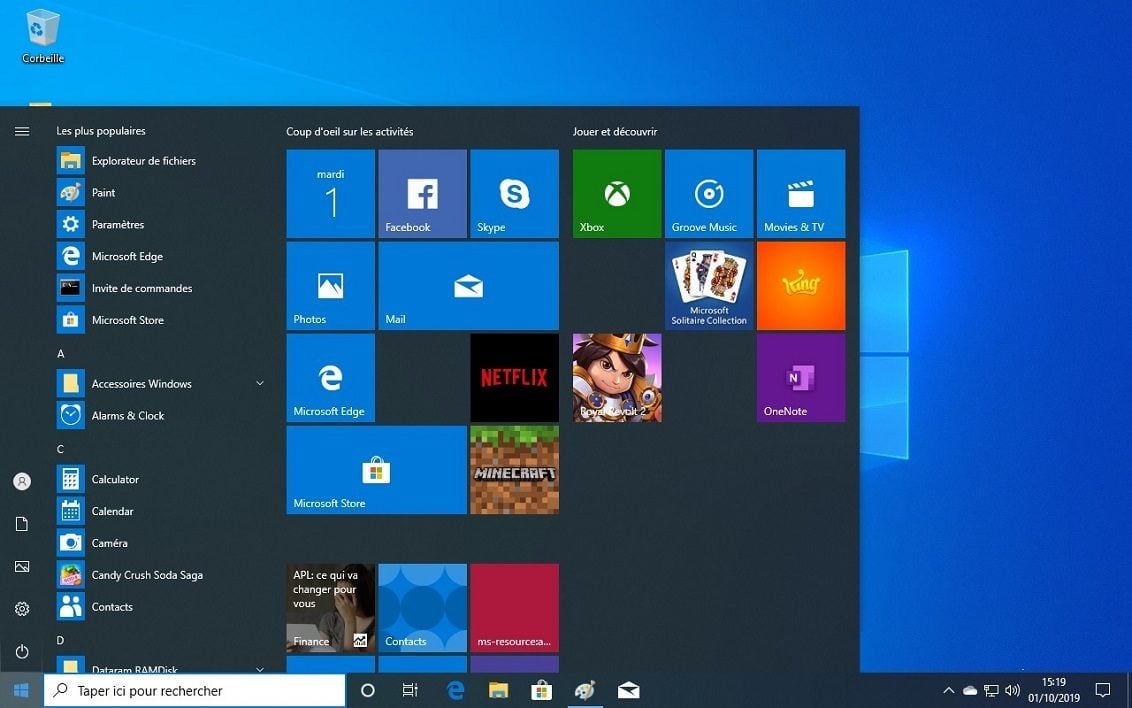The width and height of the screenshot is (1132, 708).
Task: Launch Netflix tile
Action: [514, 377]
